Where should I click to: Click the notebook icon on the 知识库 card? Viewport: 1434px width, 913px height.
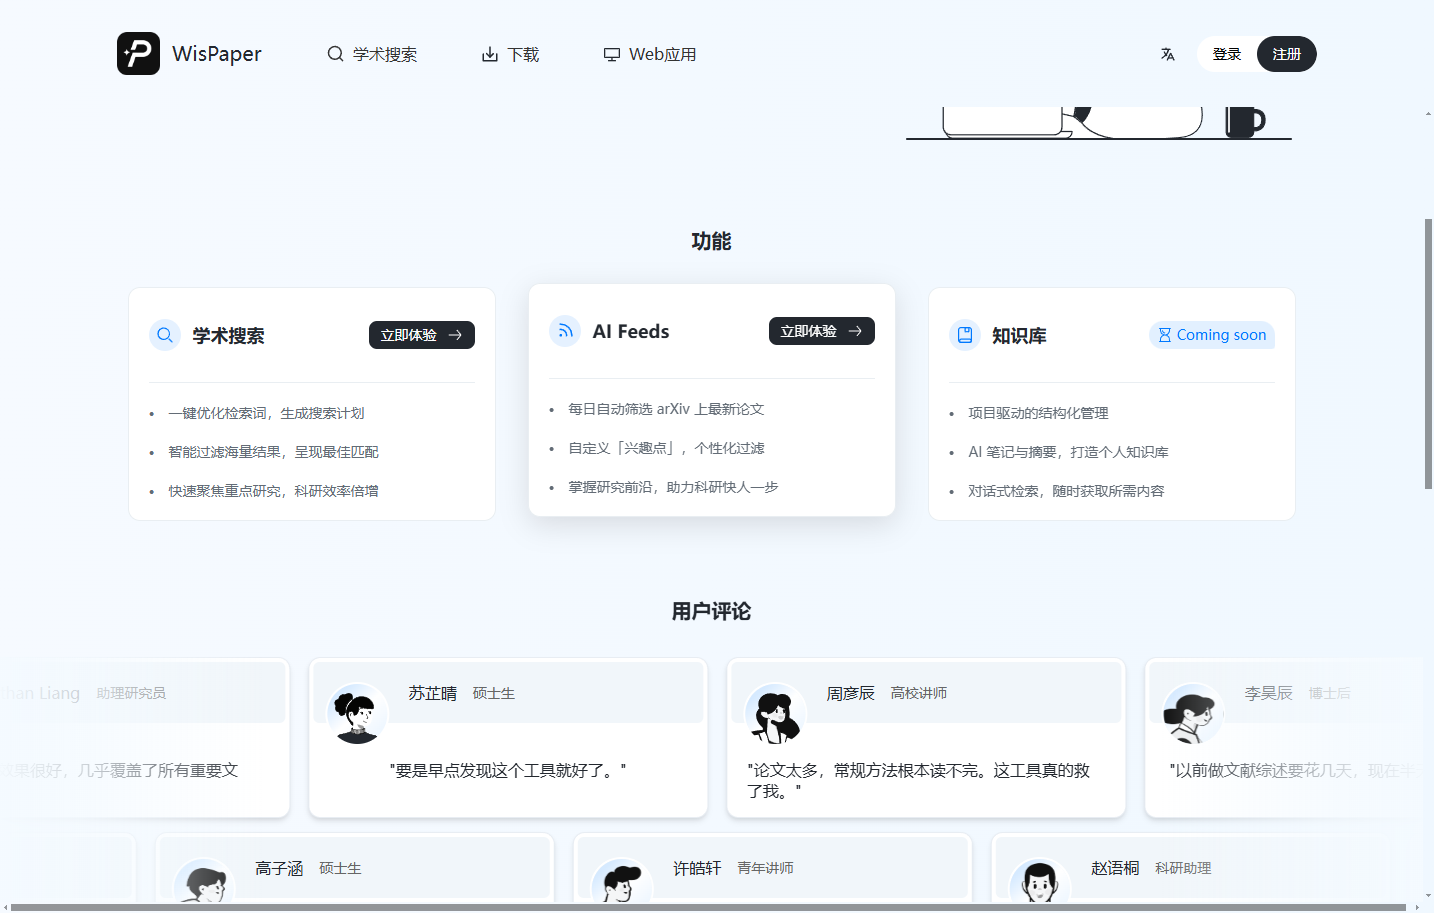[x=964, y=335]
